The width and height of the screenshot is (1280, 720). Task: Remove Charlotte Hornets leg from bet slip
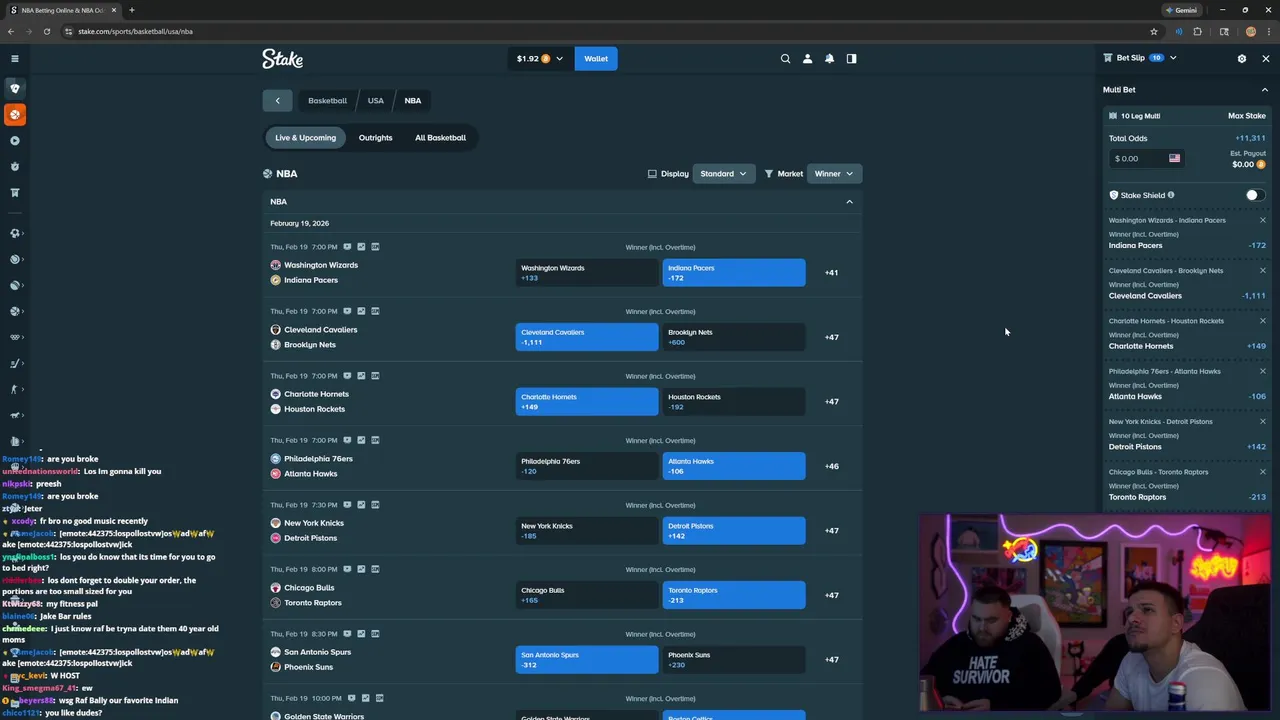(x=1262, y=321)
